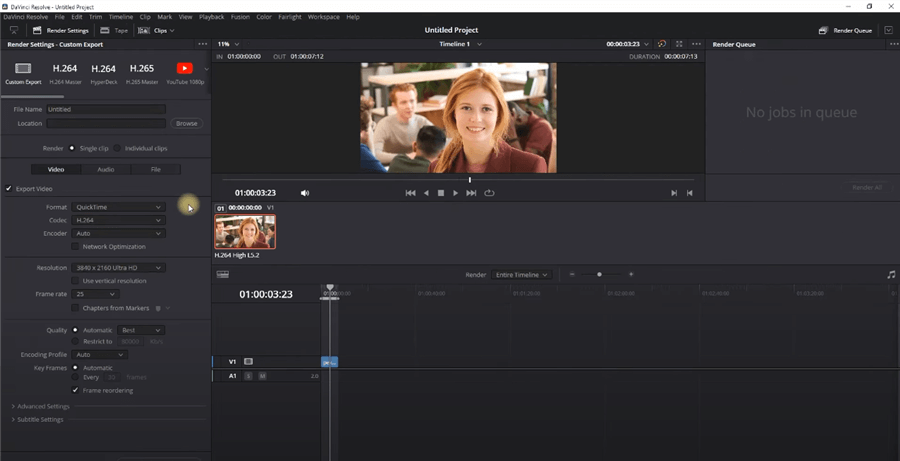Select the Custom Export preset icon
900x461 pixels.
click(x=23, y=68)
